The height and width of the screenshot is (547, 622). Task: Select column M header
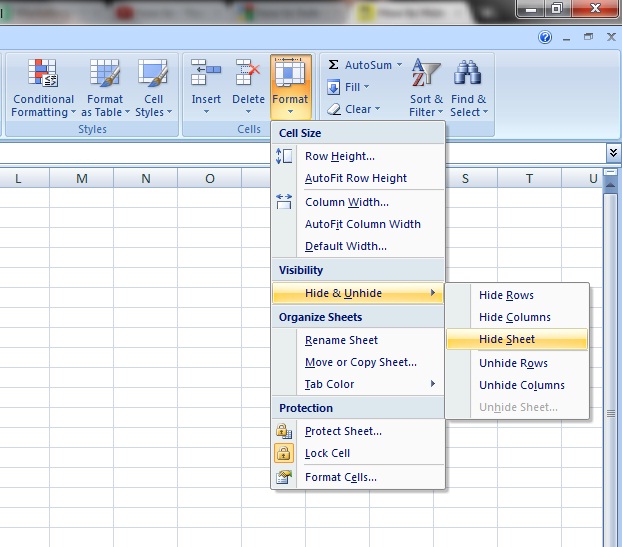(81, 179)
